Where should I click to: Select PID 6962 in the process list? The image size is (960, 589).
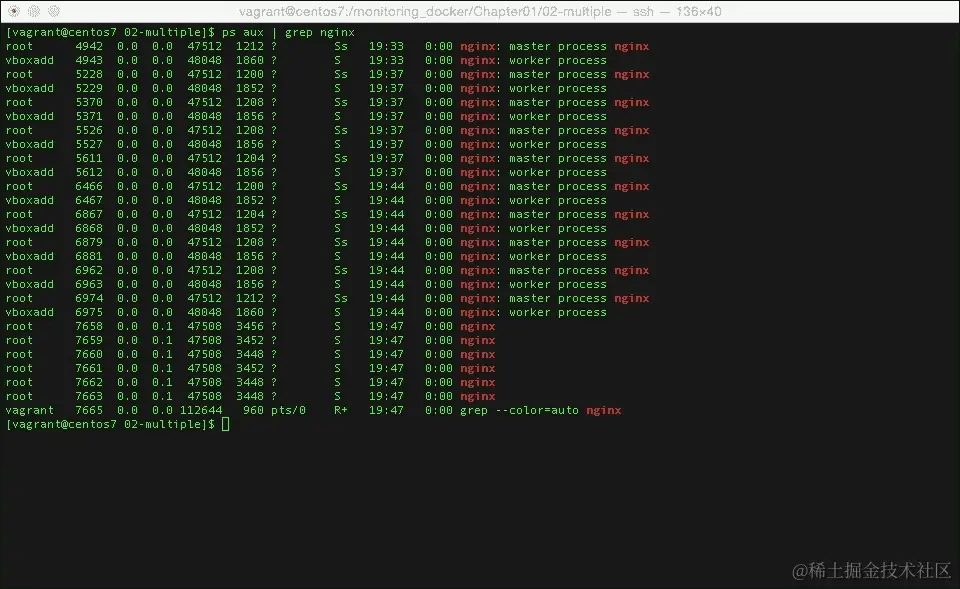pyautogui.click(x=89, y=271)
